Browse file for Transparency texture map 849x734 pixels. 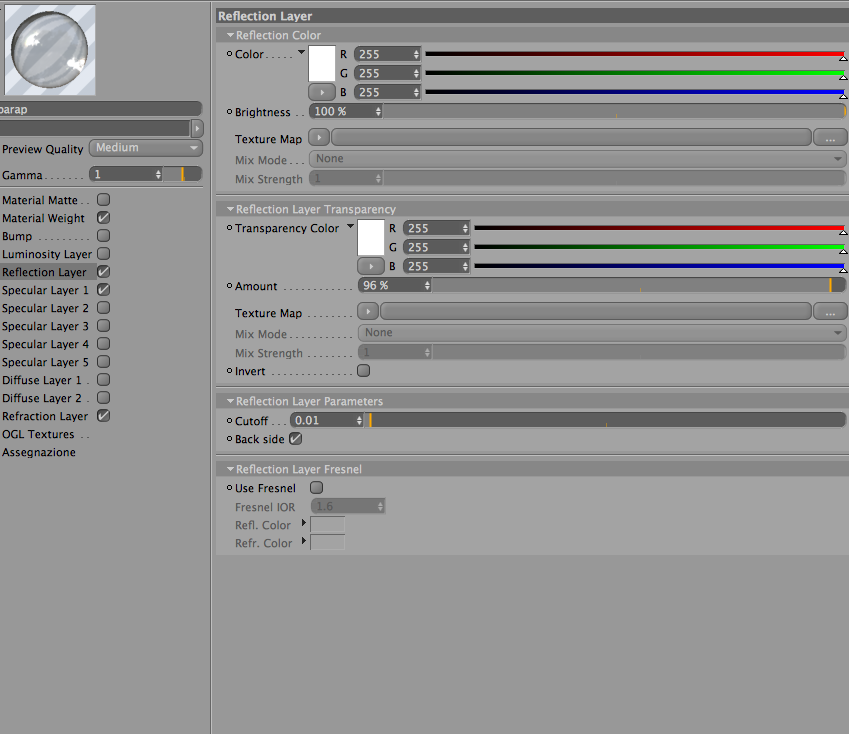[830, 311]
